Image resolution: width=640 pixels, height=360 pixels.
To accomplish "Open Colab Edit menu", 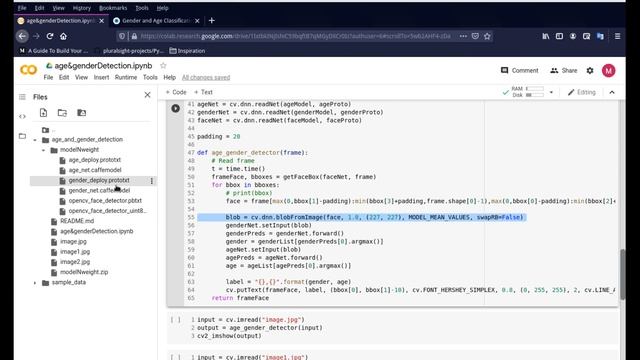I will pos(64,78).
